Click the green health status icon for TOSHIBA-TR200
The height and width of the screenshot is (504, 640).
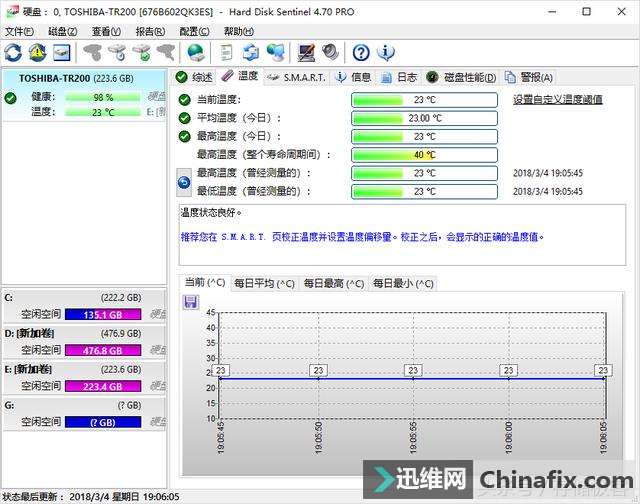pos(11,98)
